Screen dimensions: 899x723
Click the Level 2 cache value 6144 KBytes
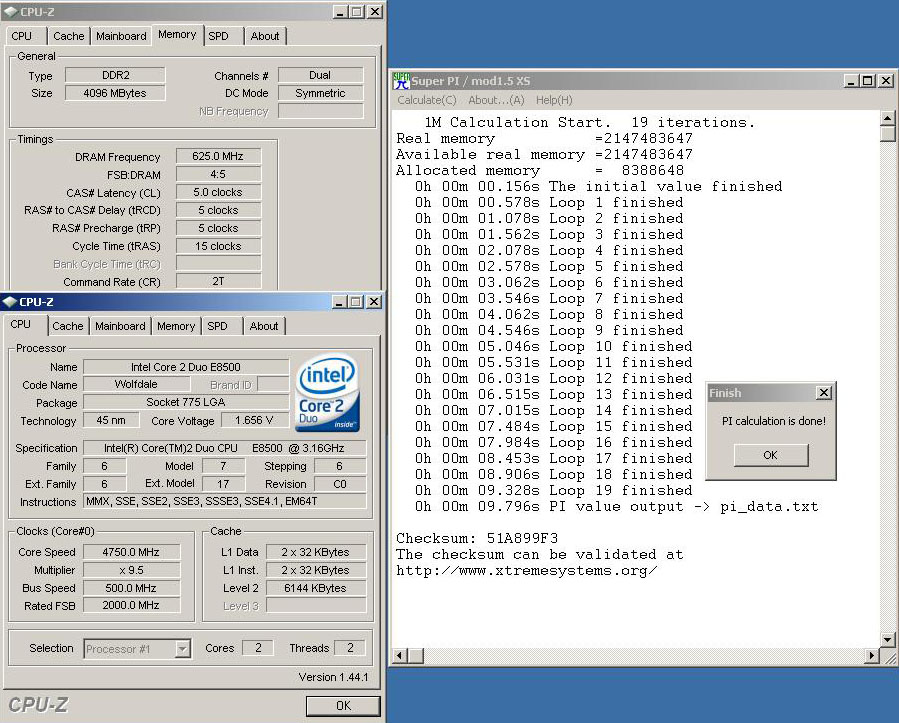pos(315,588)
